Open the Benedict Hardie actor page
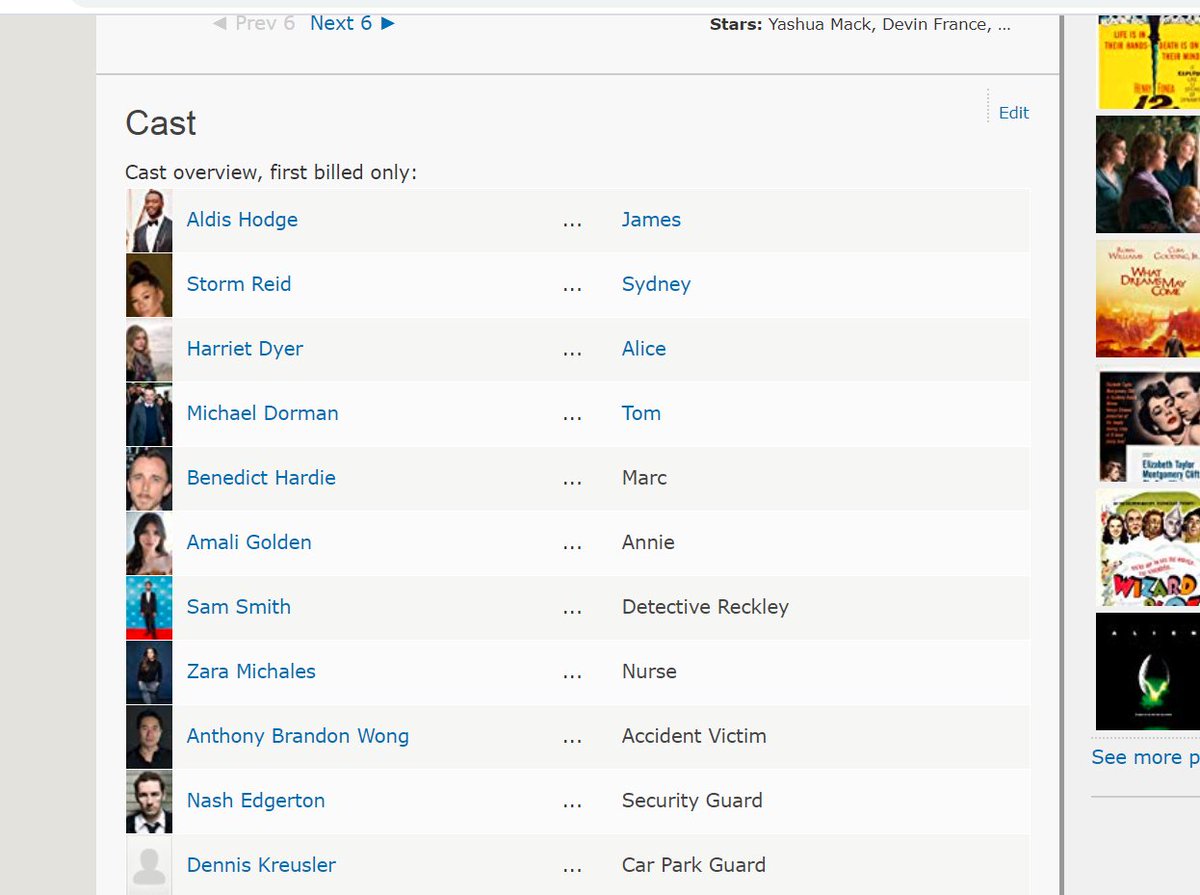The image size is (1200, 895). (261, 478)
